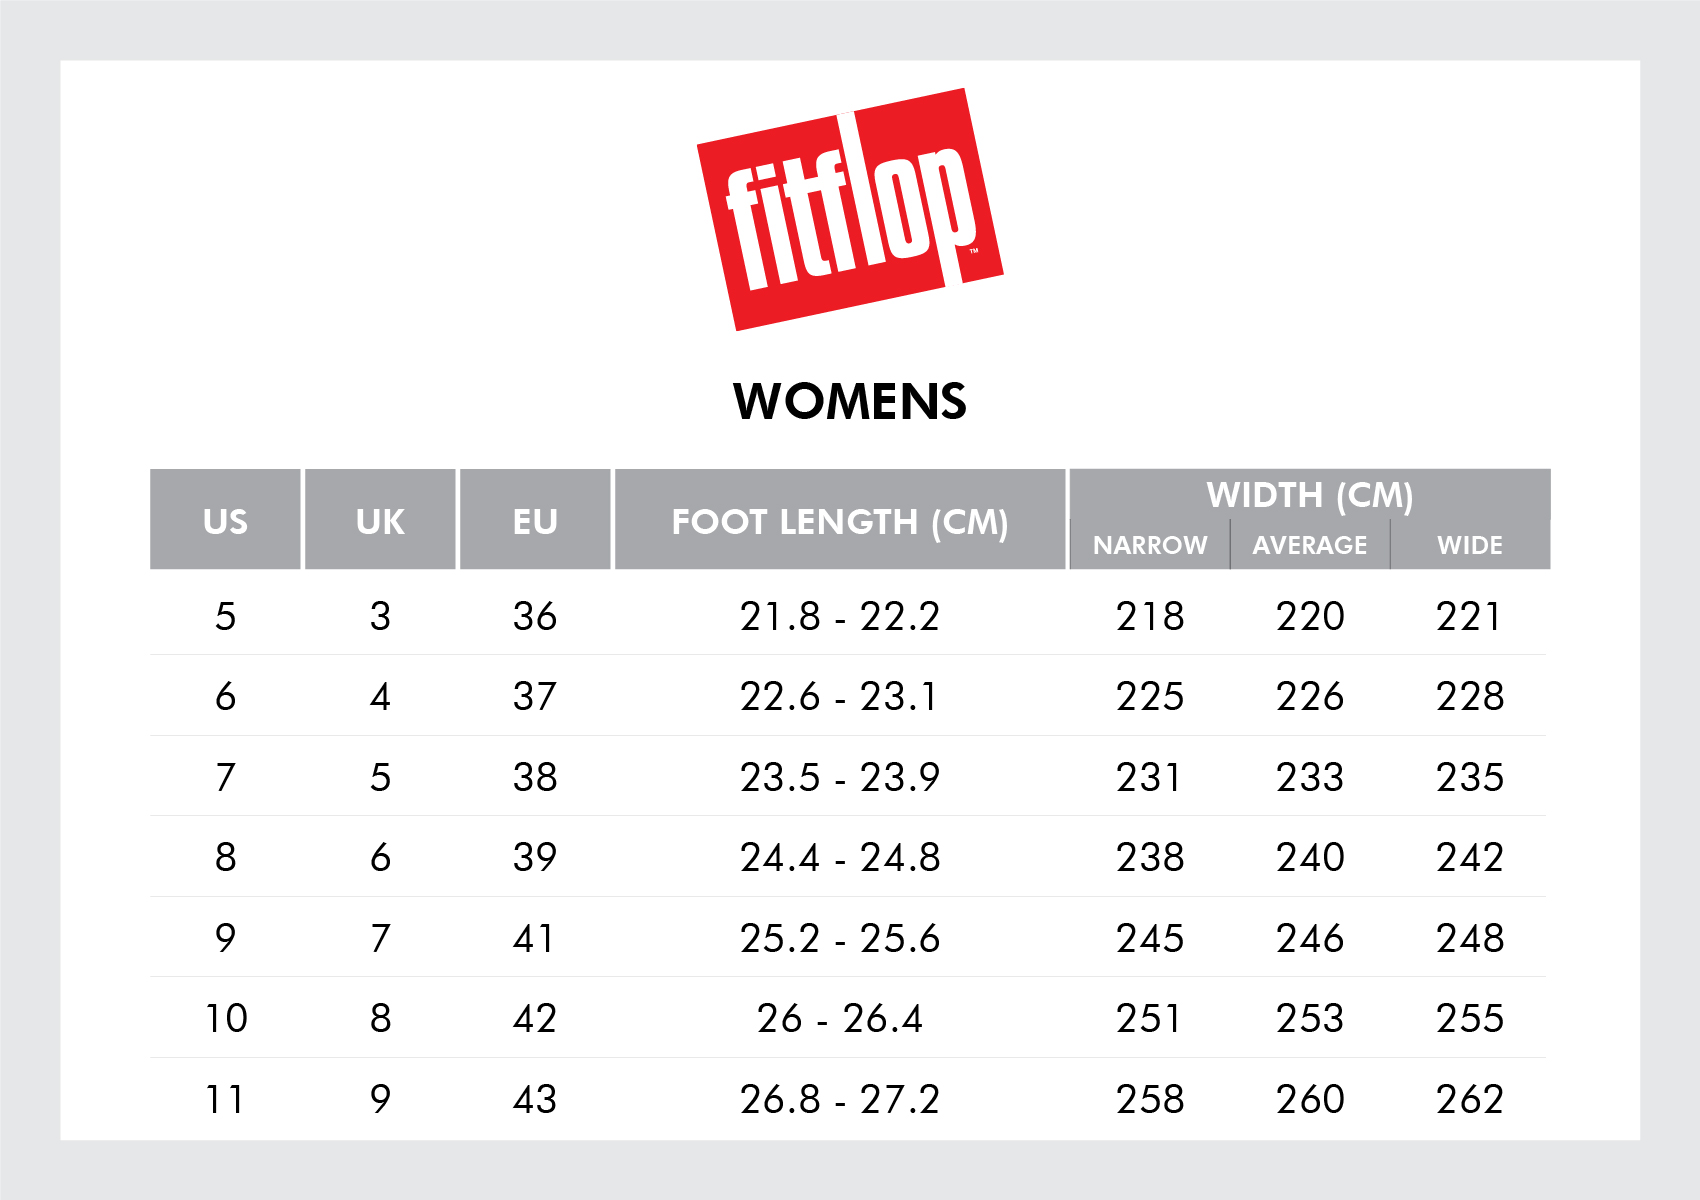Select US size 10 cell
1700x1200 pixels.
click(226, 1019)
